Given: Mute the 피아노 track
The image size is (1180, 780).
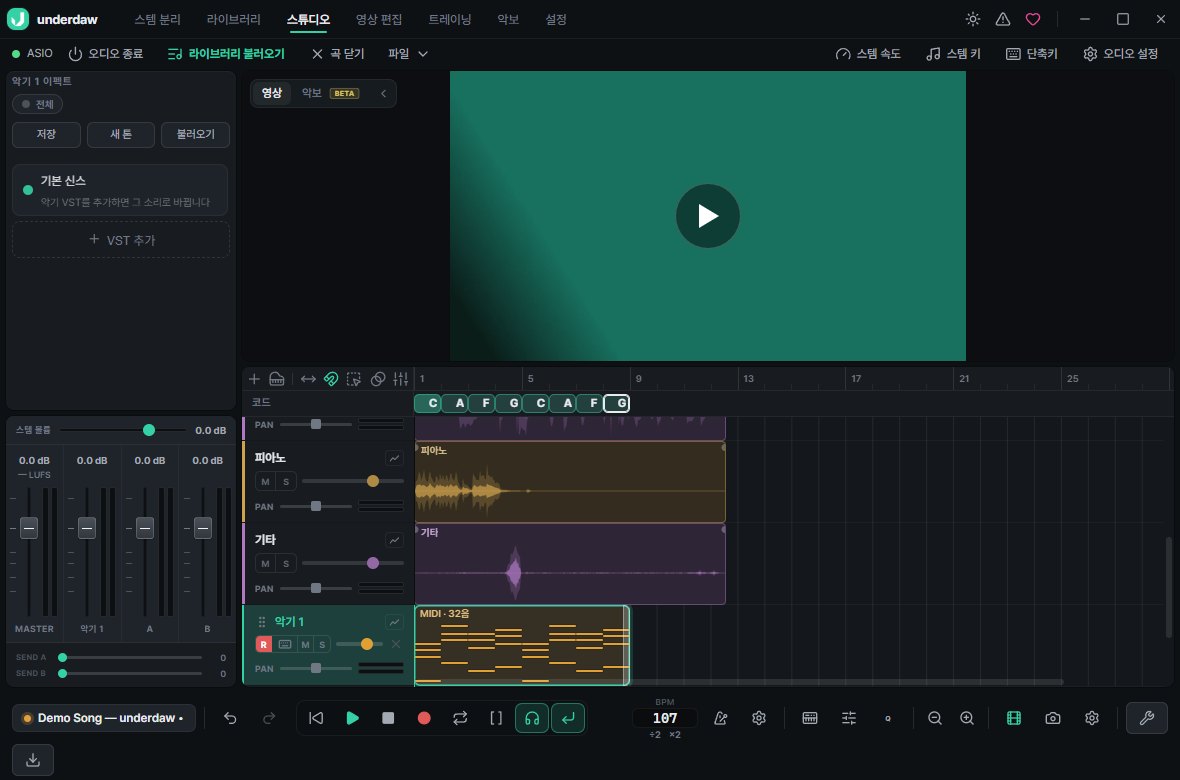Looking at the screenshot, I should click(265, 482).
